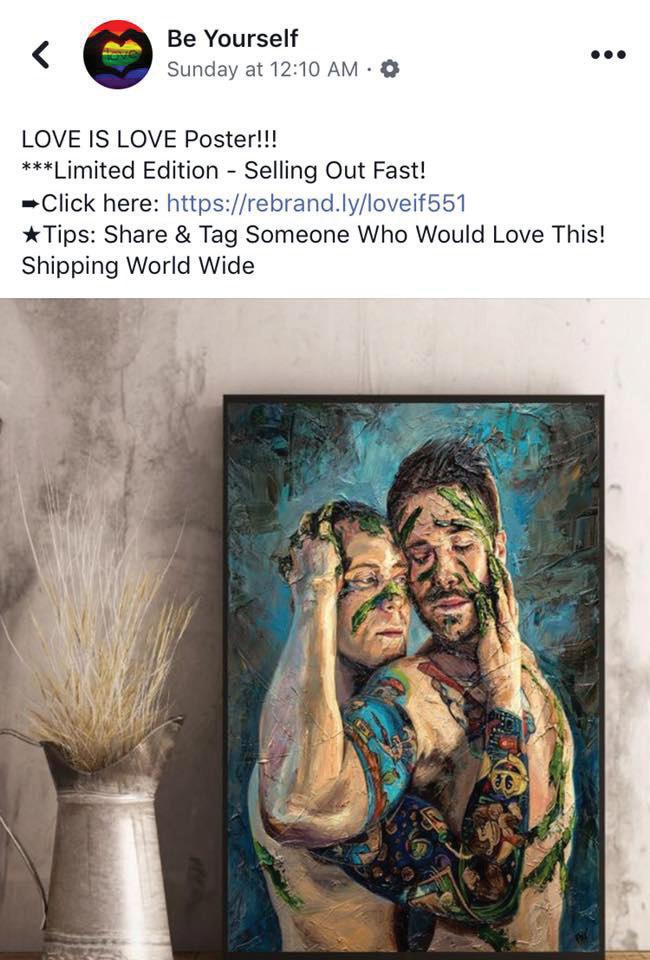650x960 pixels.
Task: Open the framed couple painting poster
Action: [x=414, y=676]
